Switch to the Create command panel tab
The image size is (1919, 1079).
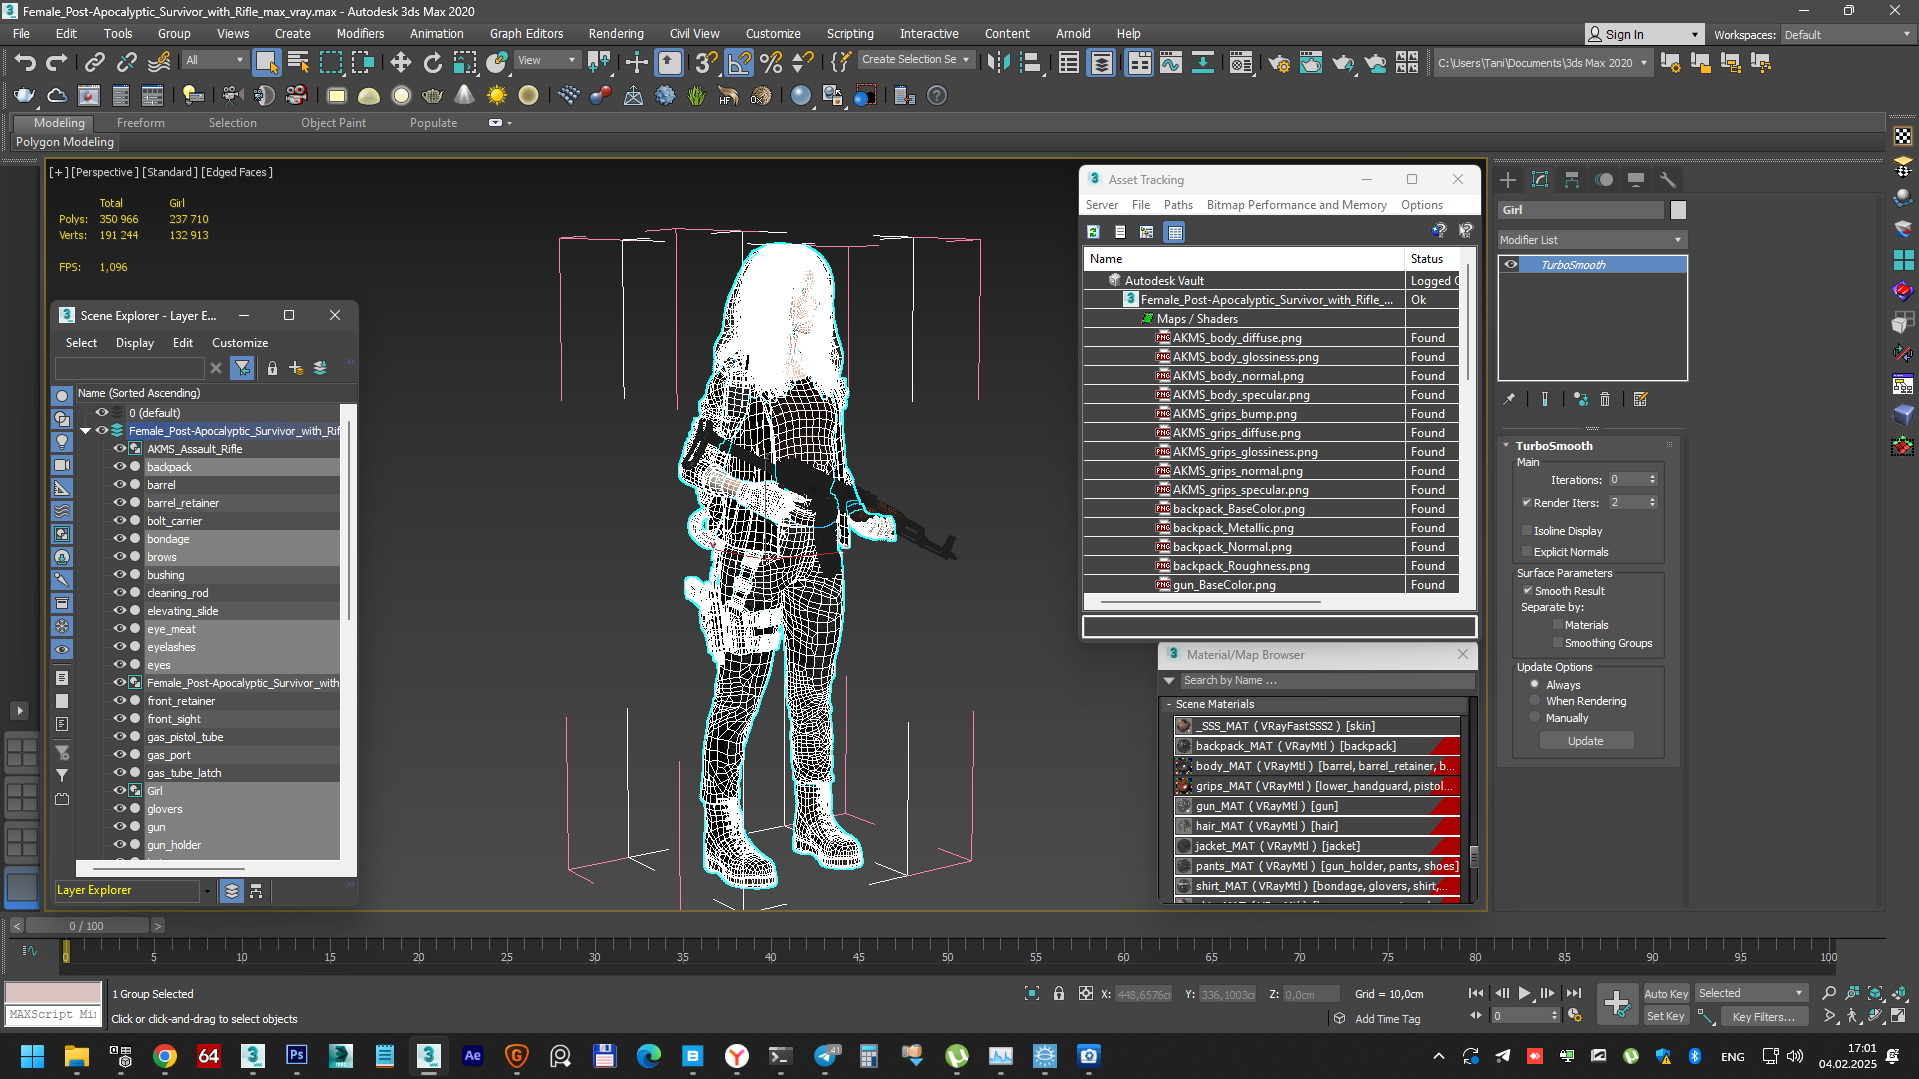(x=1508, y=180)
